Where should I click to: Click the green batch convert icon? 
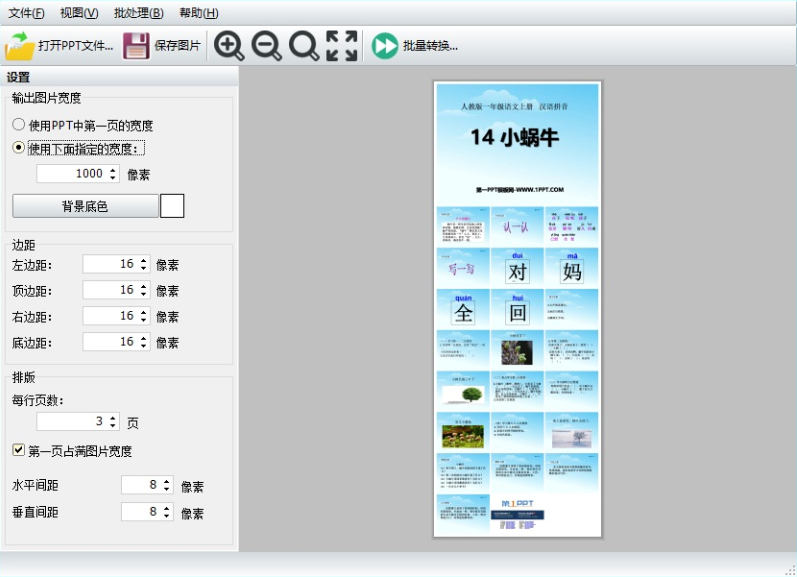click(385, 46)
